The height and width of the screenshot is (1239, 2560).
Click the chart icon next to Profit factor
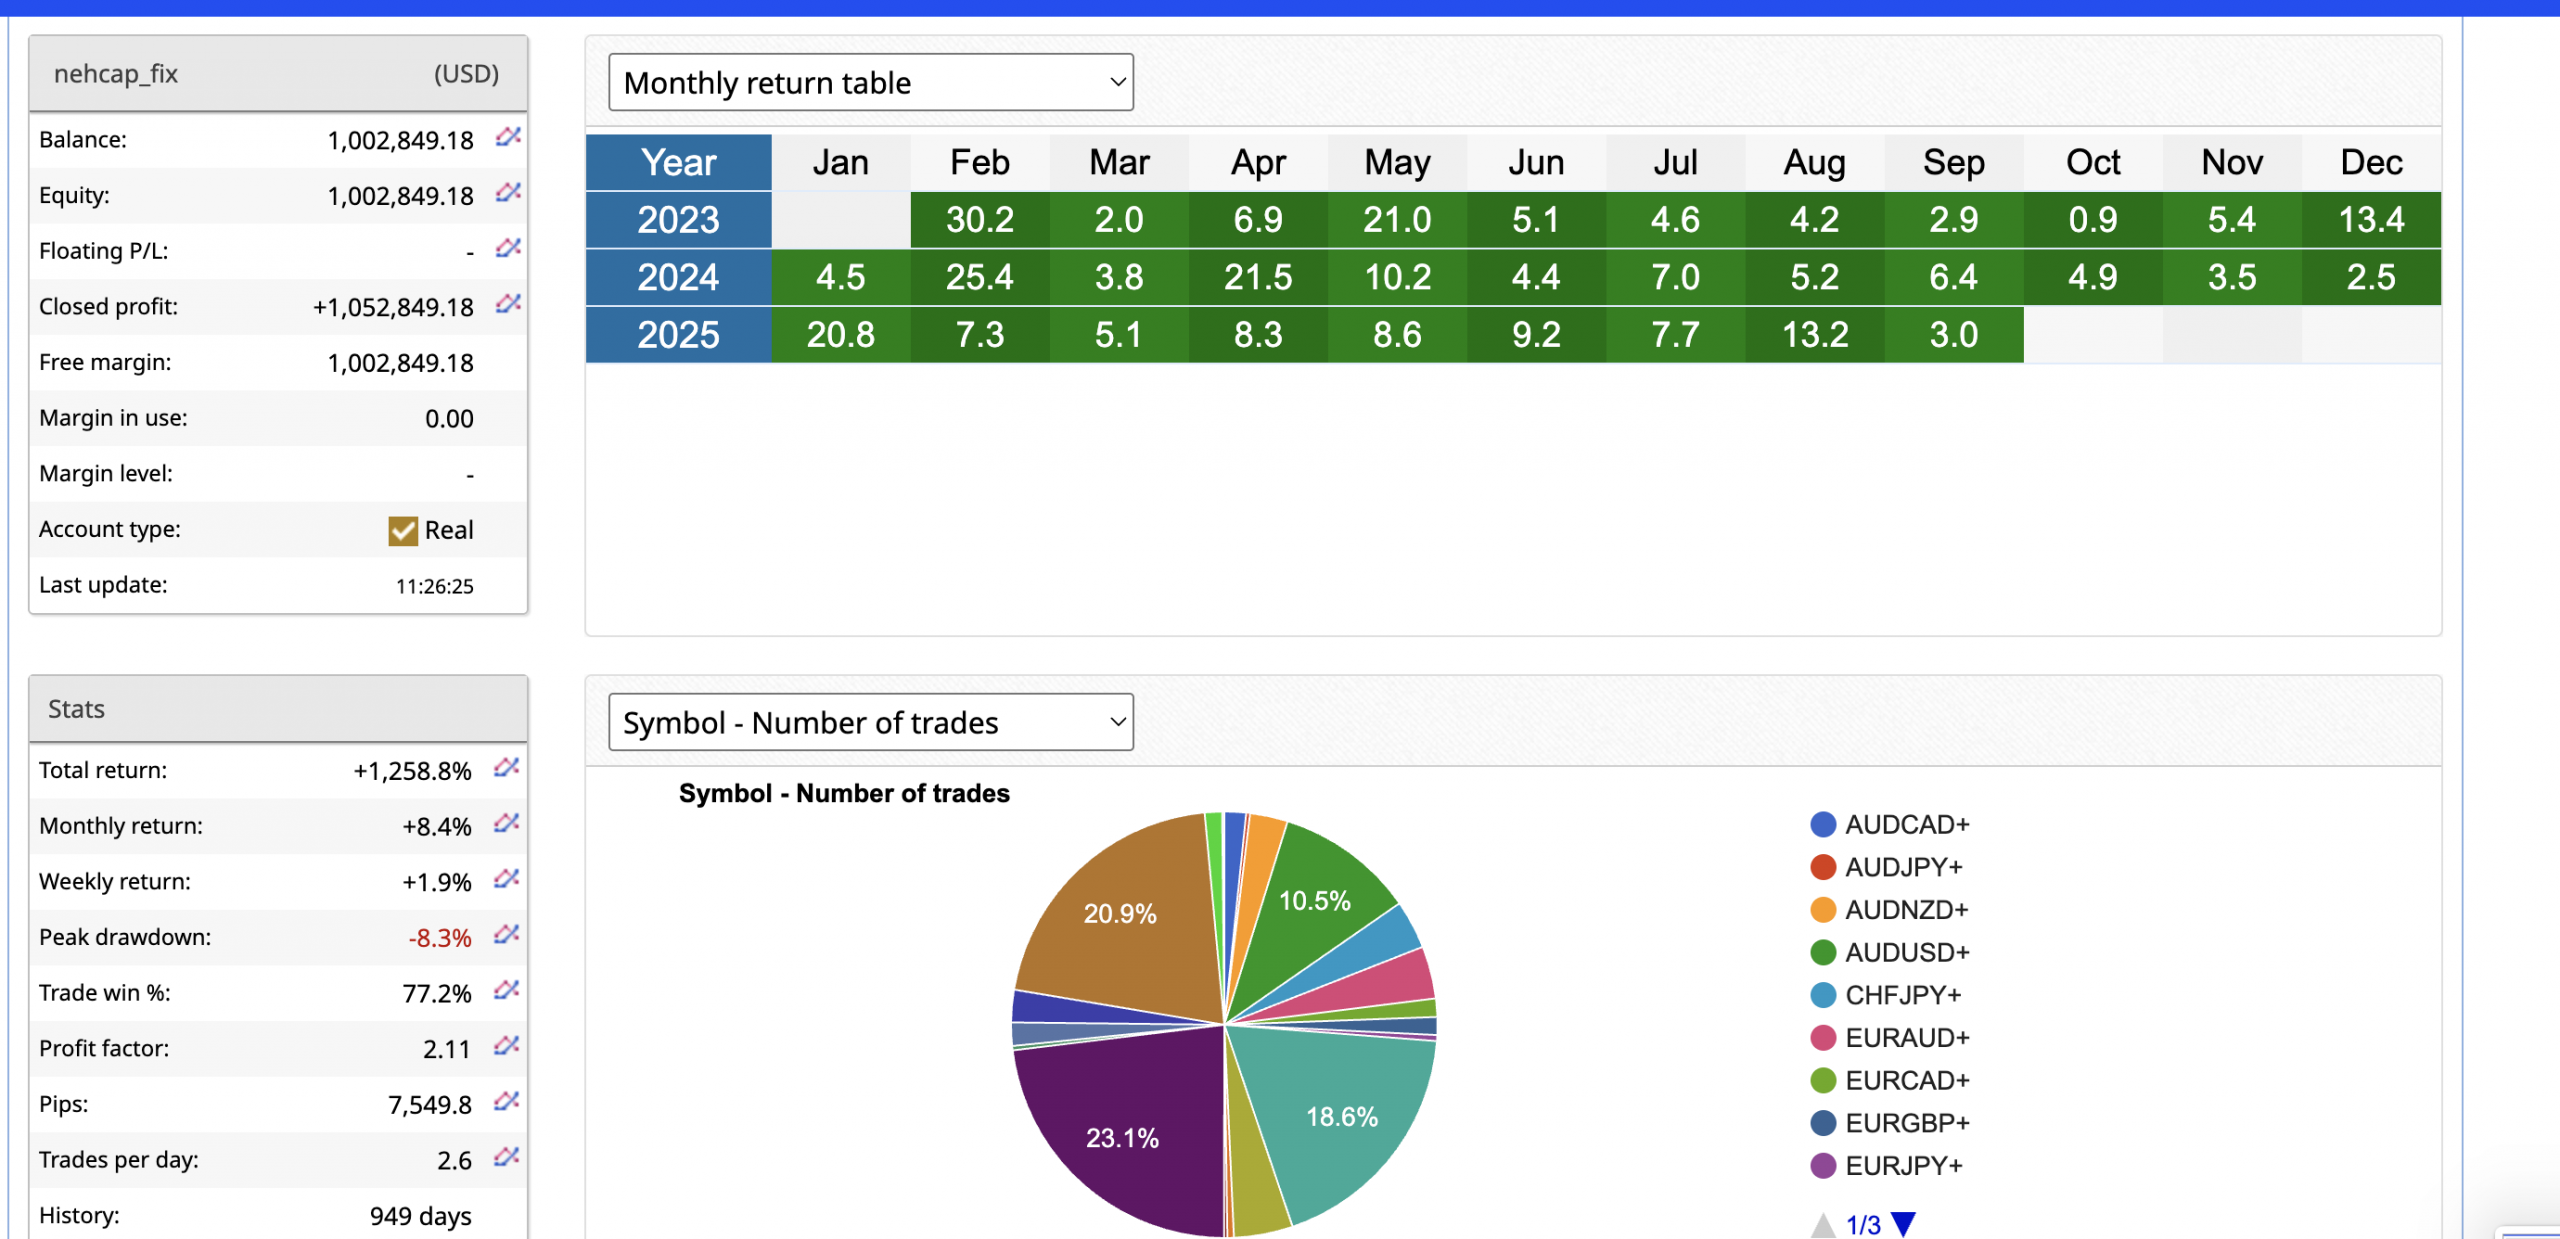click(506, 1046)
